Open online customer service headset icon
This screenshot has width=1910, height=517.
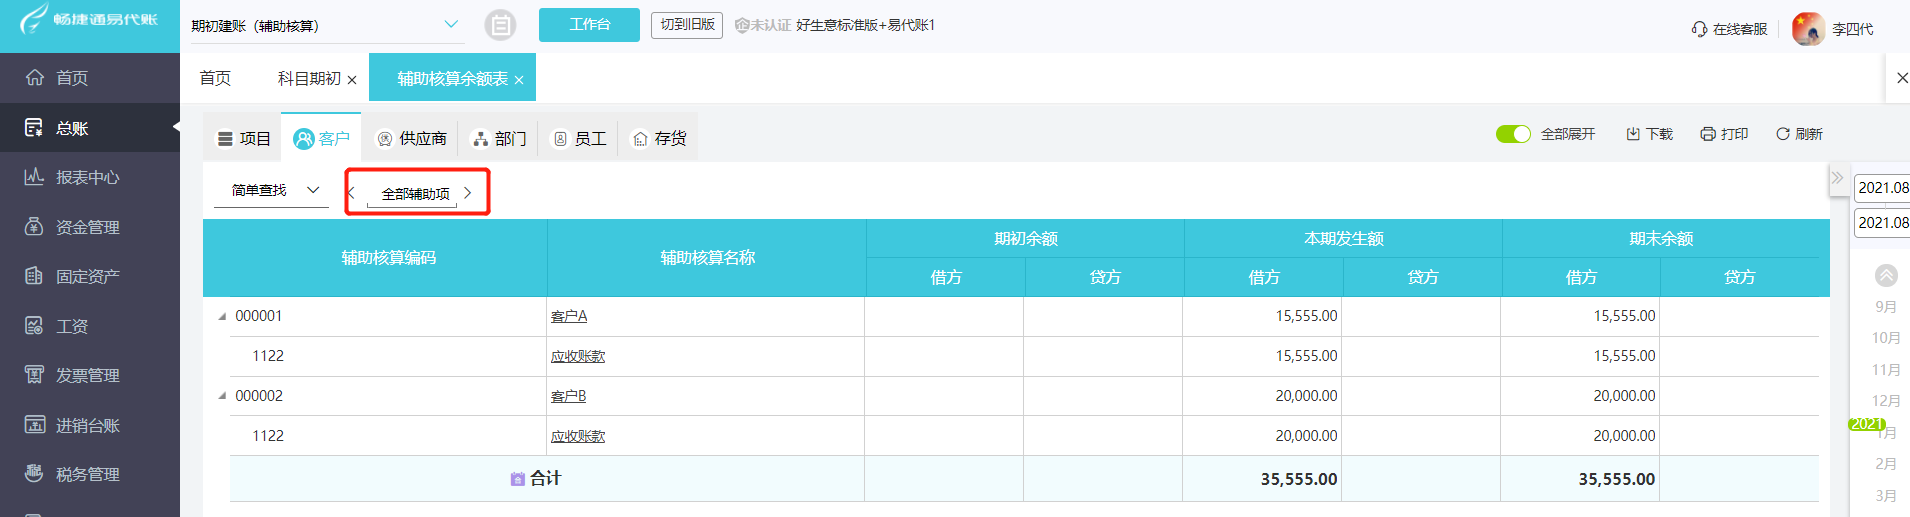tap(1699, 29)
